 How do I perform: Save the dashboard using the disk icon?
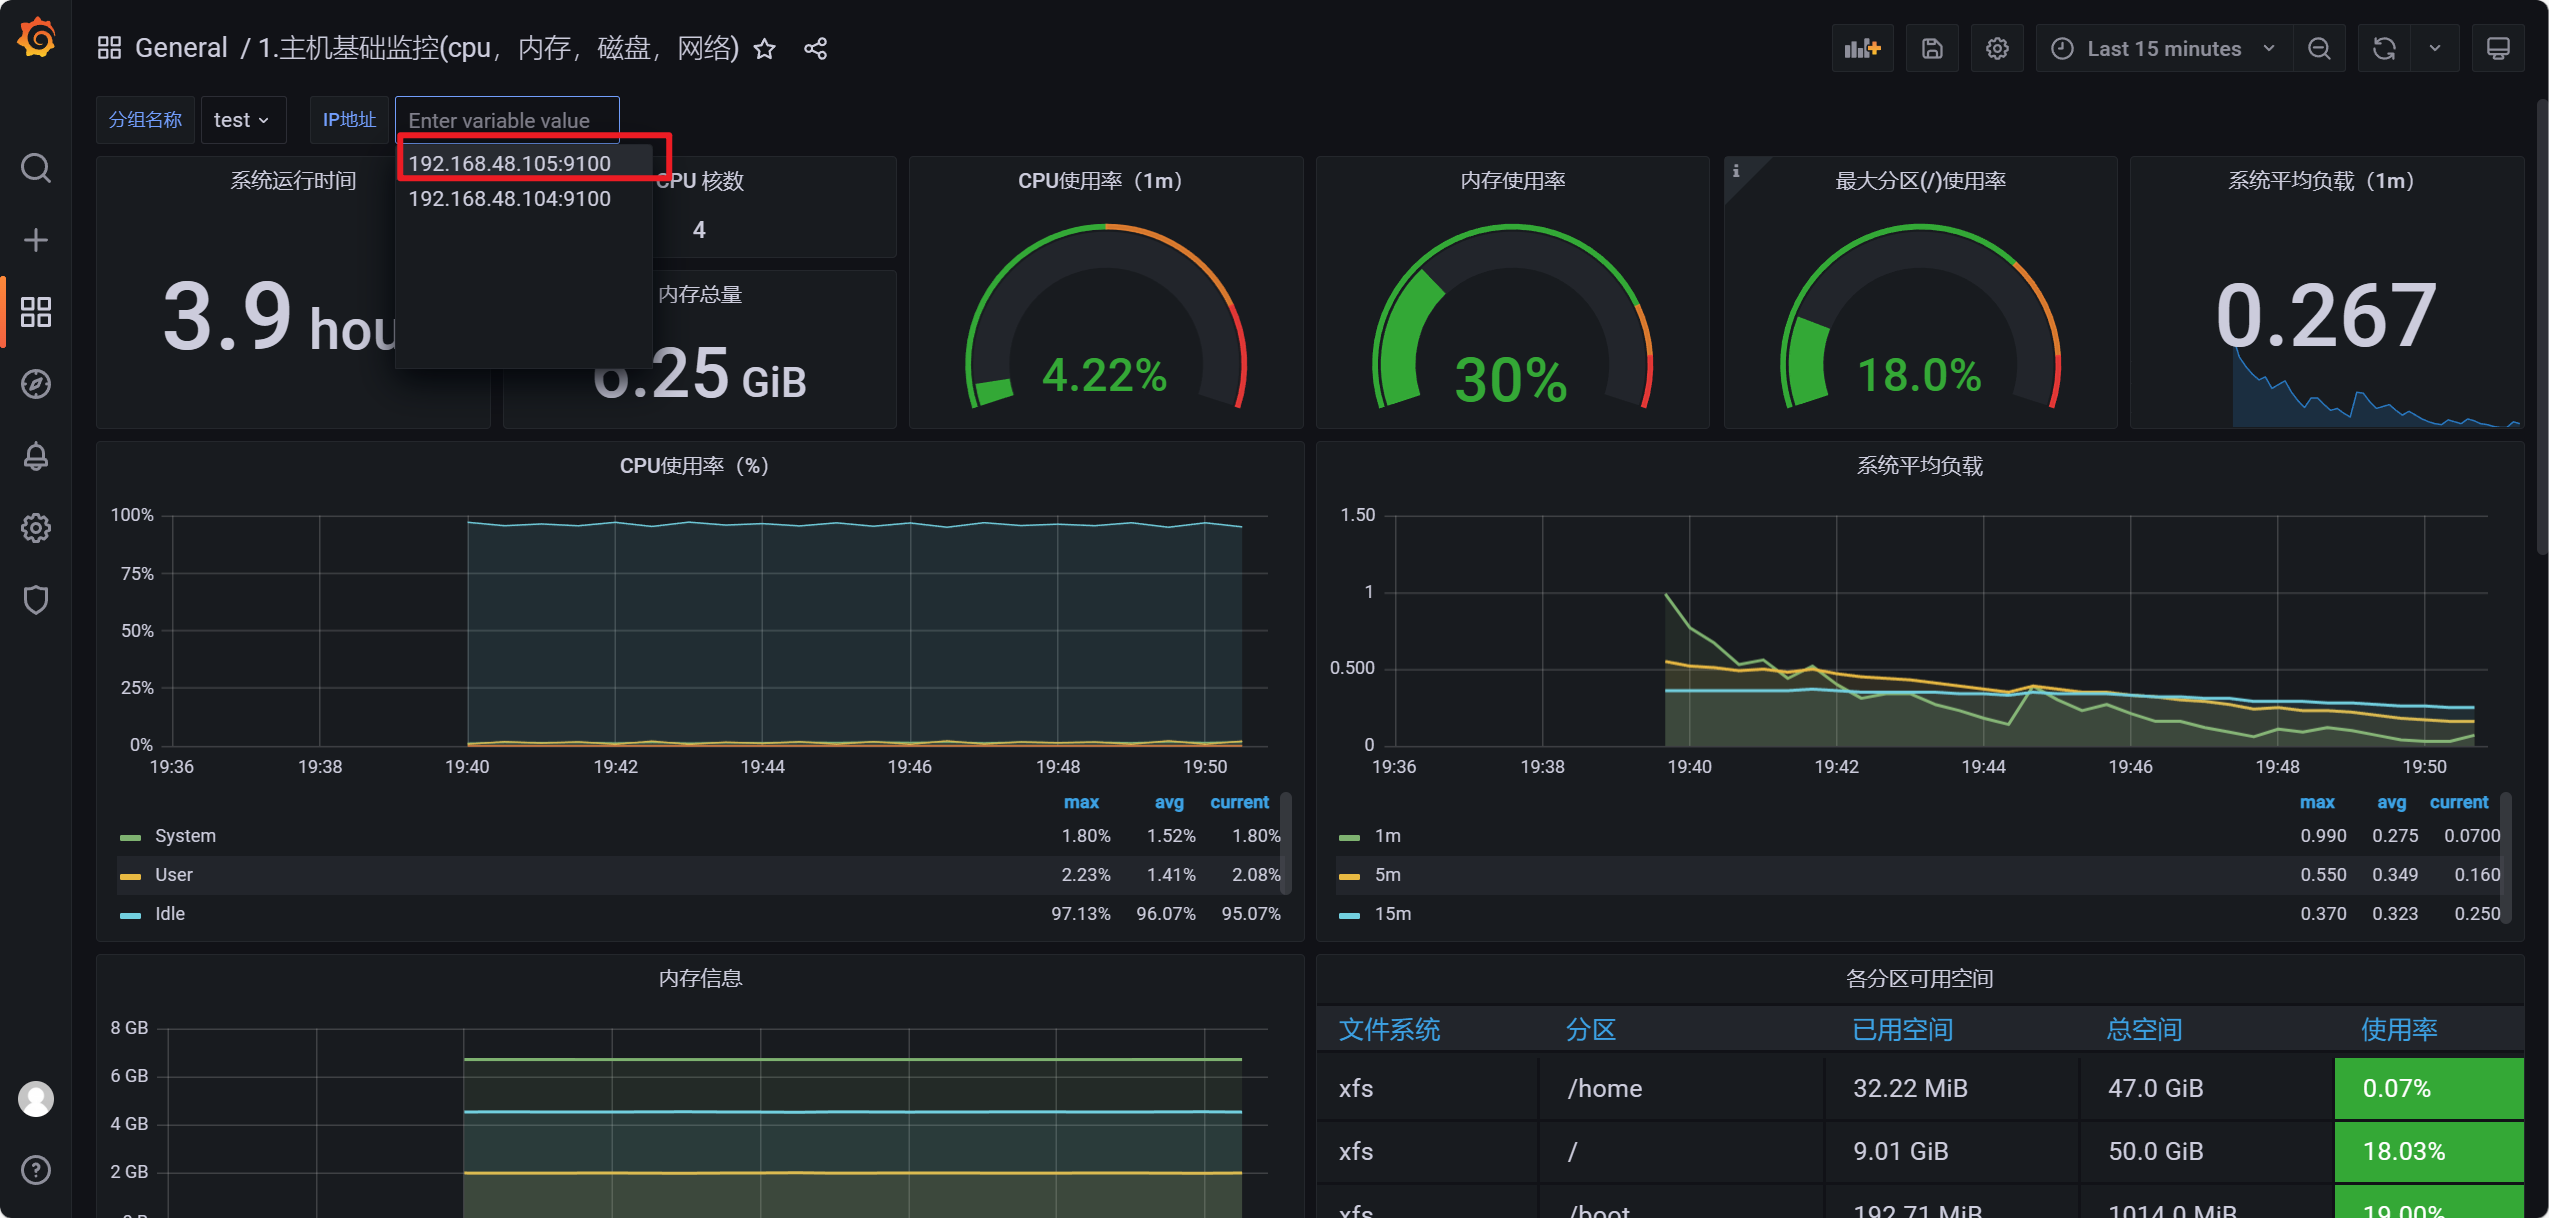tap(1931, 48)
